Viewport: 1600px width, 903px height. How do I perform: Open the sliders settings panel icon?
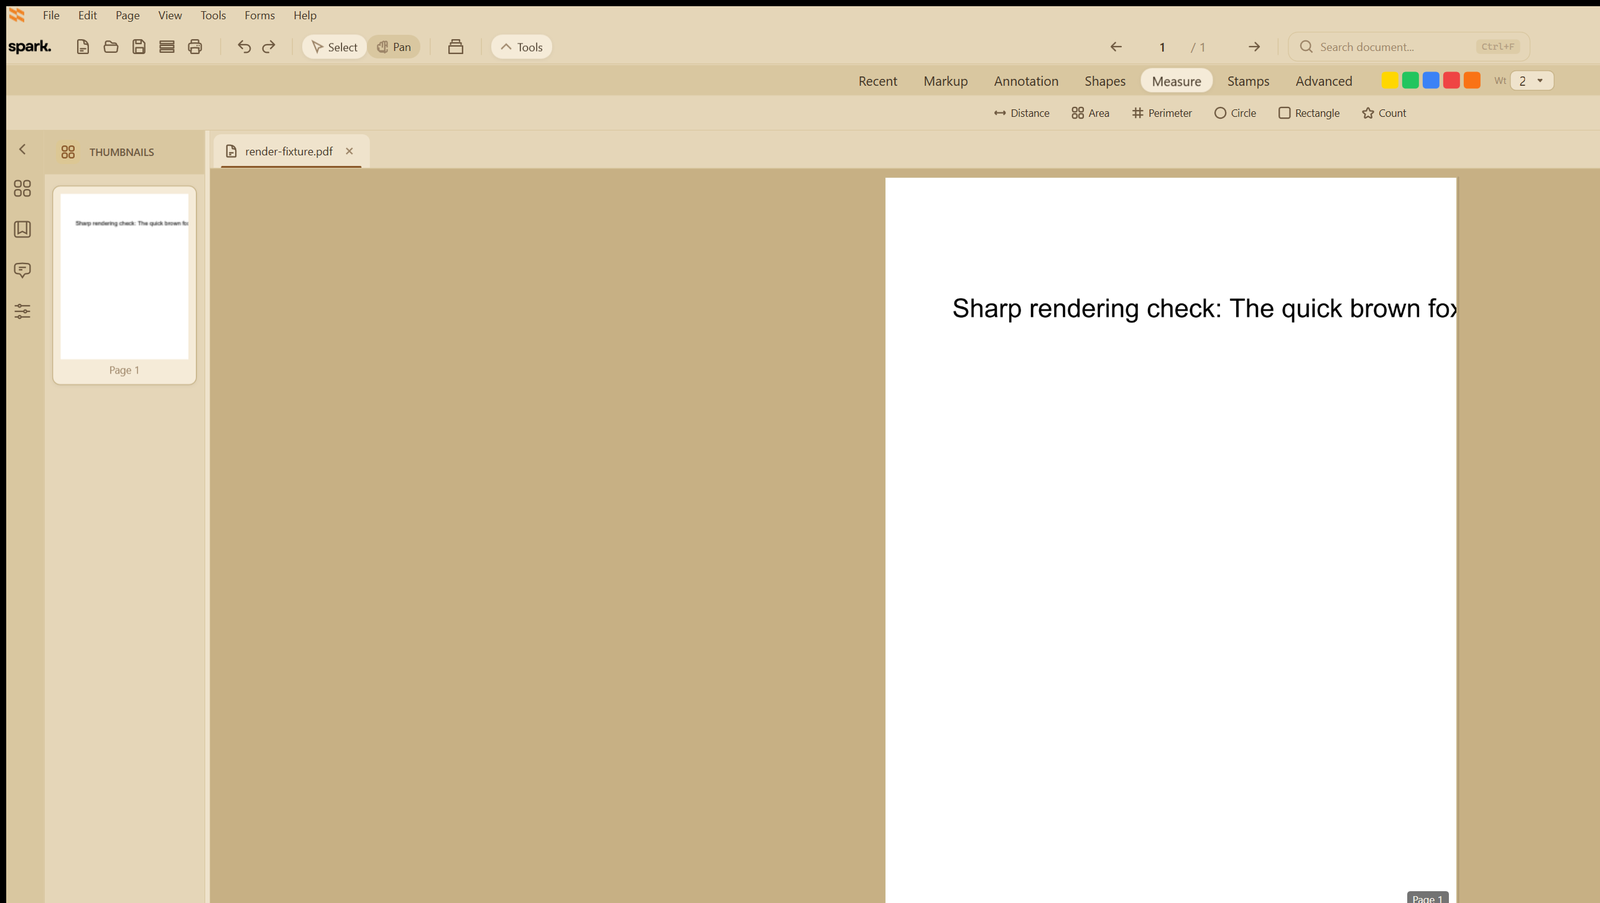click(22, 312)
